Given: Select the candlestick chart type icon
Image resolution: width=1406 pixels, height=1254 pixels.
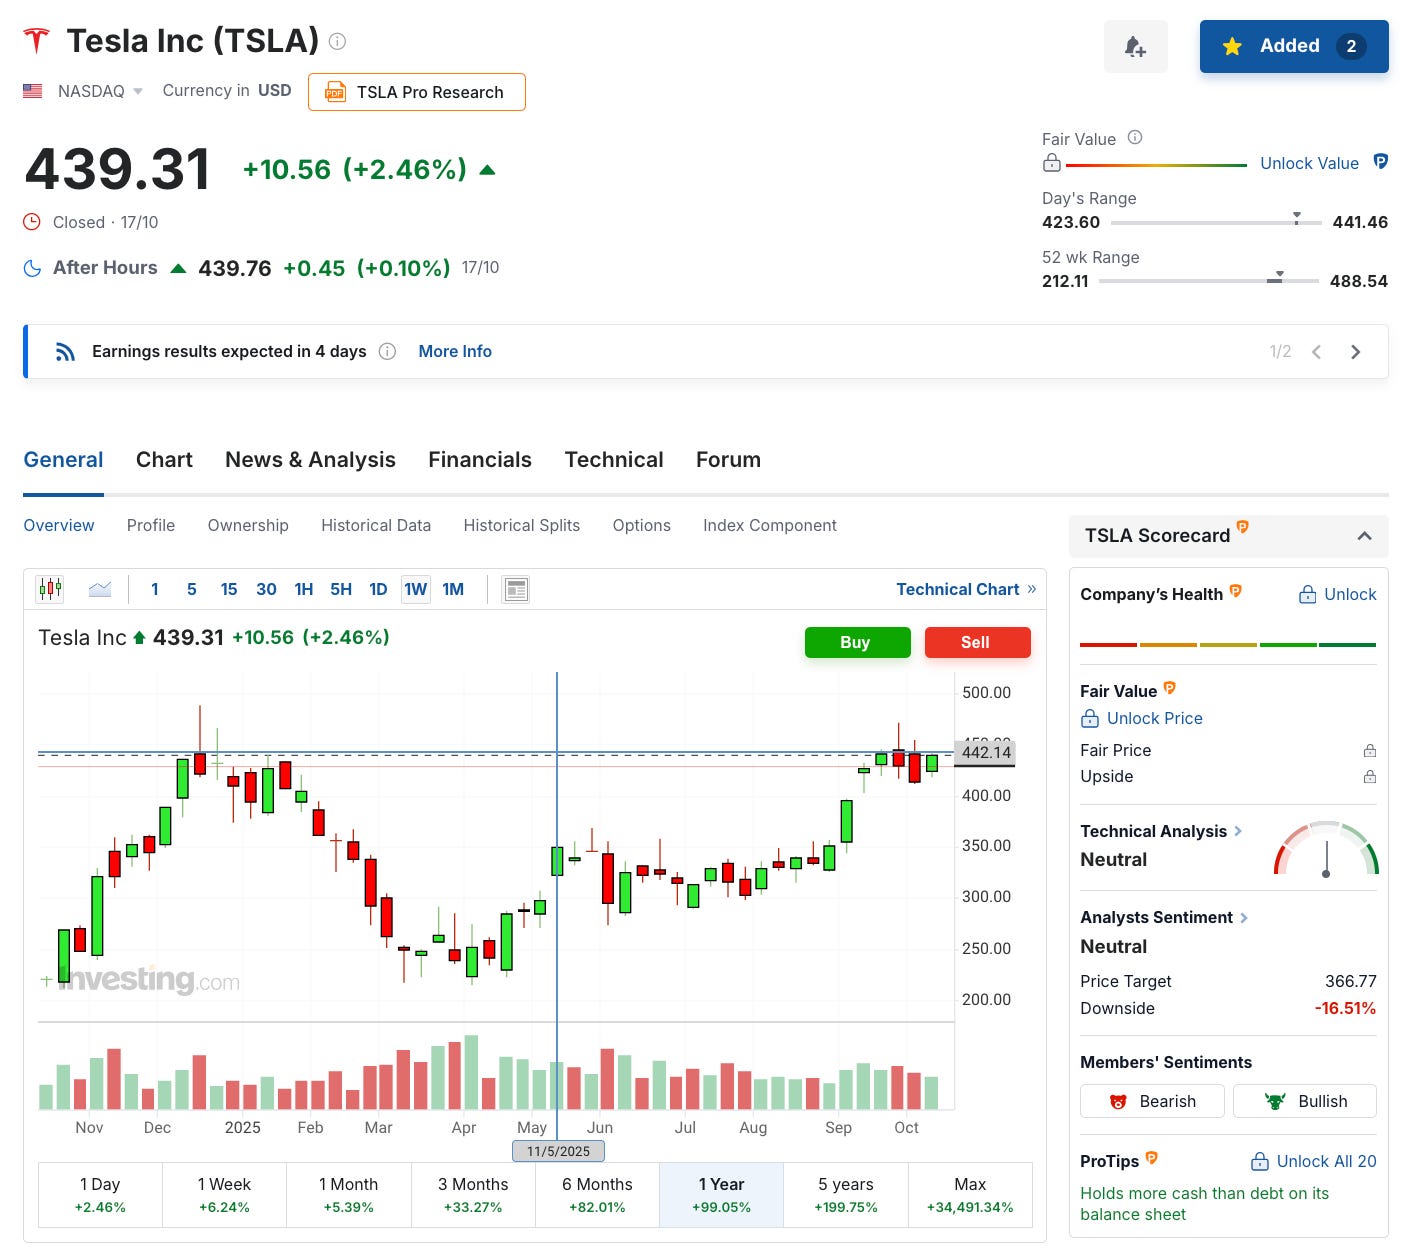Looking at the screenshot, I should [x=50, y=589].
